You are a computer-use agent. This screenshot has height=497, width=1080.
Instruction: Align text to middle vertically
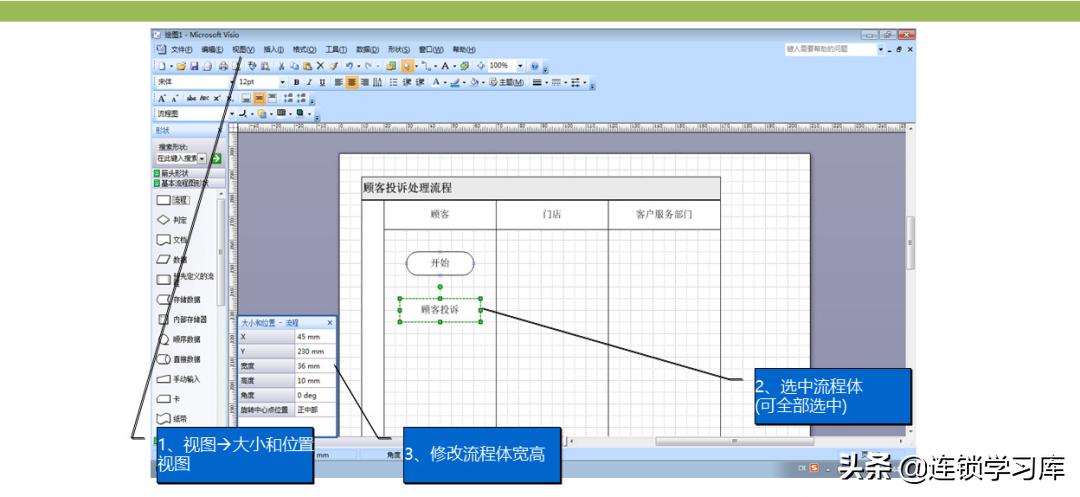point(258,98)
